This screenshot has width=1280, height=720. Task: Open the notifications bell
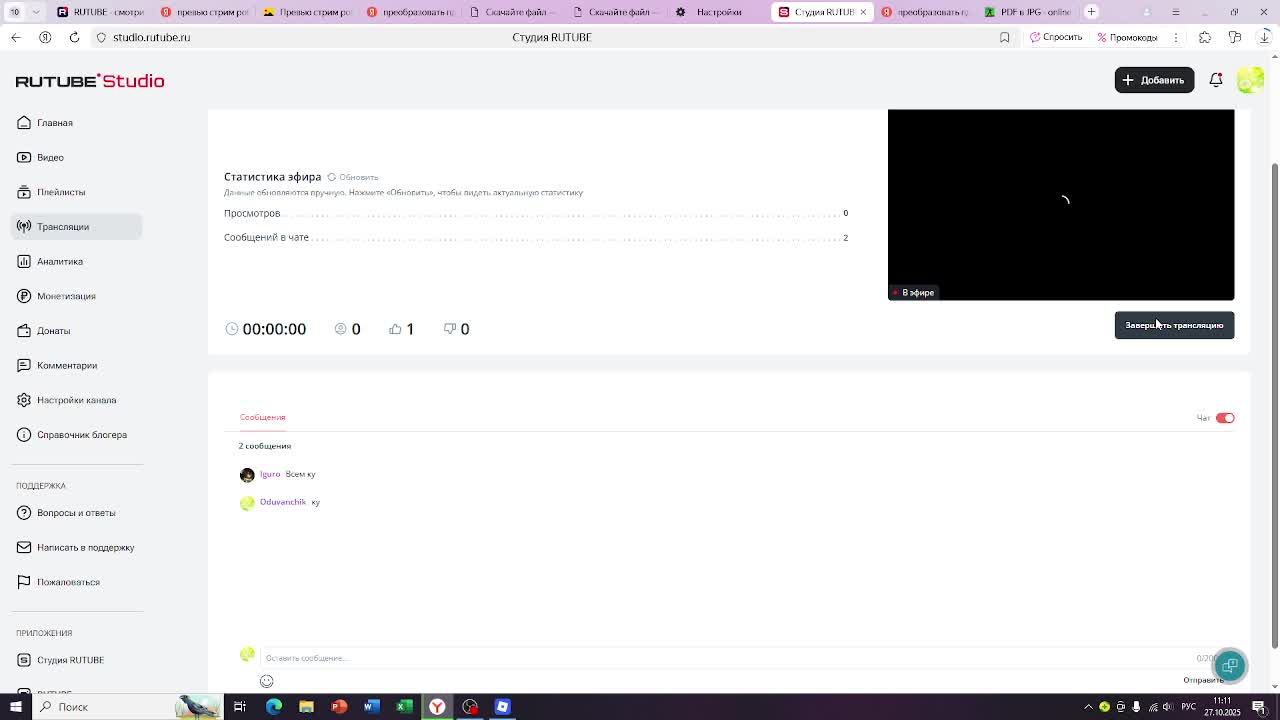[1216, 80]
